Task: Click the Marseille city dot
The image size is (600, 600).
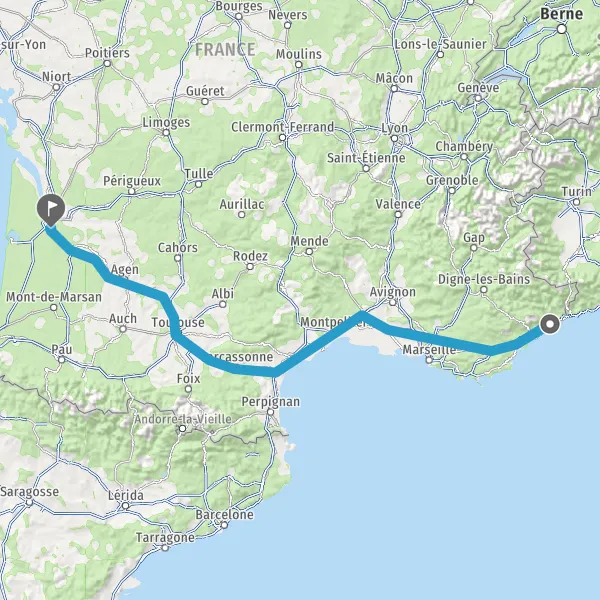Action: pyautogui.click(x=429, y=360)
